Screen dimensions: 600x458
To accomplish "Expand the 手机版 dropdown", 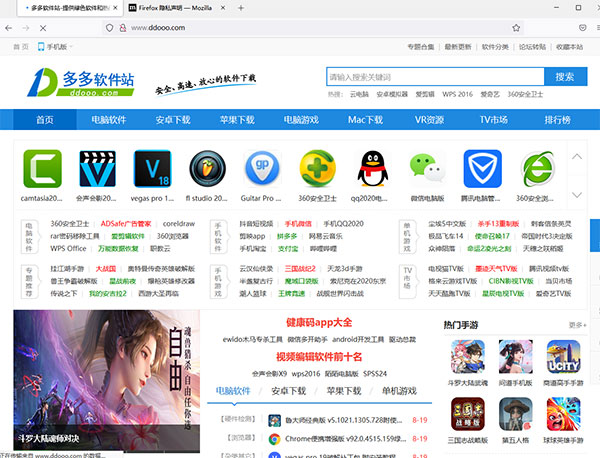I will [55, 47].
